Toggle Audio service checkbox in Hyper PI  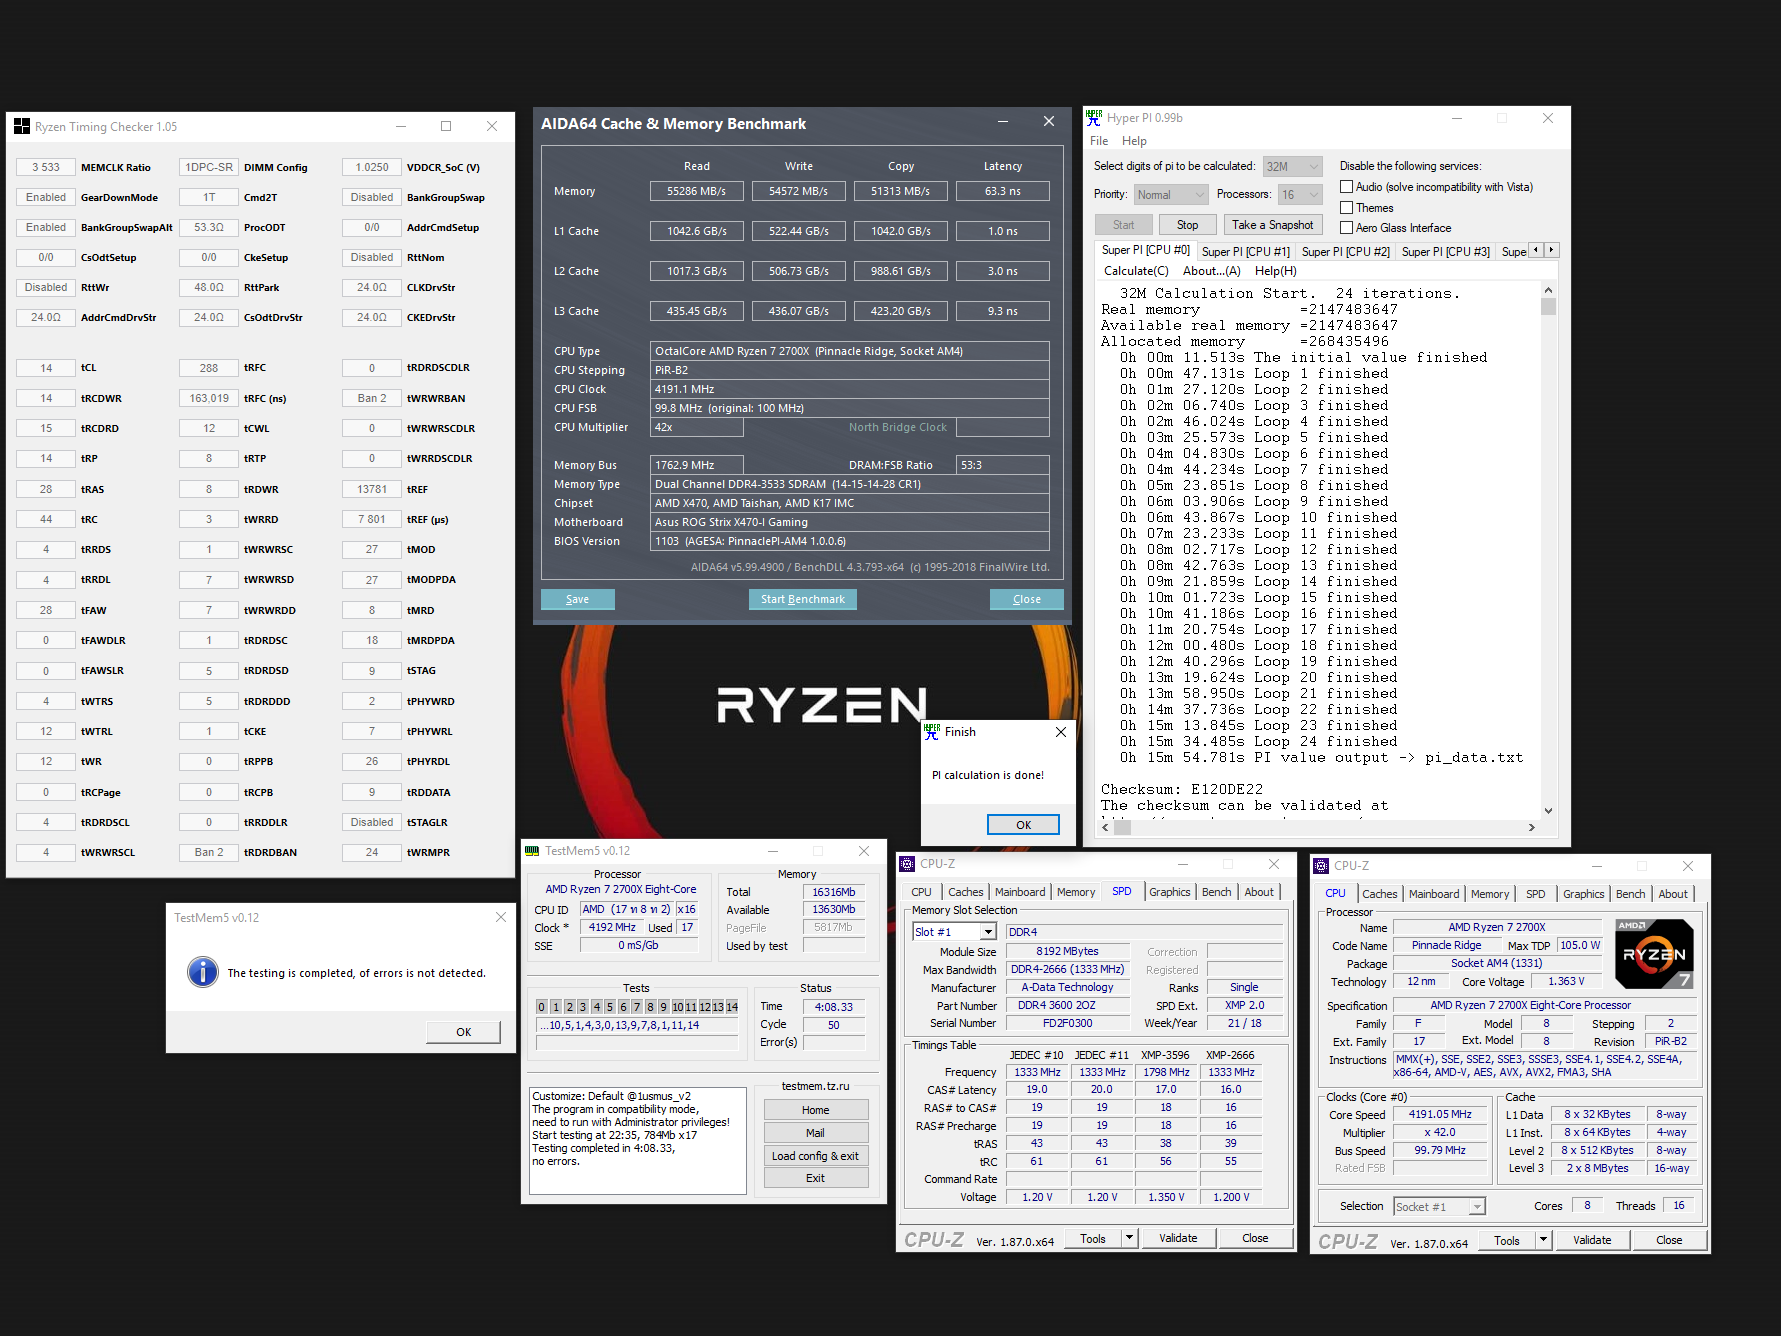[1346, 187]
